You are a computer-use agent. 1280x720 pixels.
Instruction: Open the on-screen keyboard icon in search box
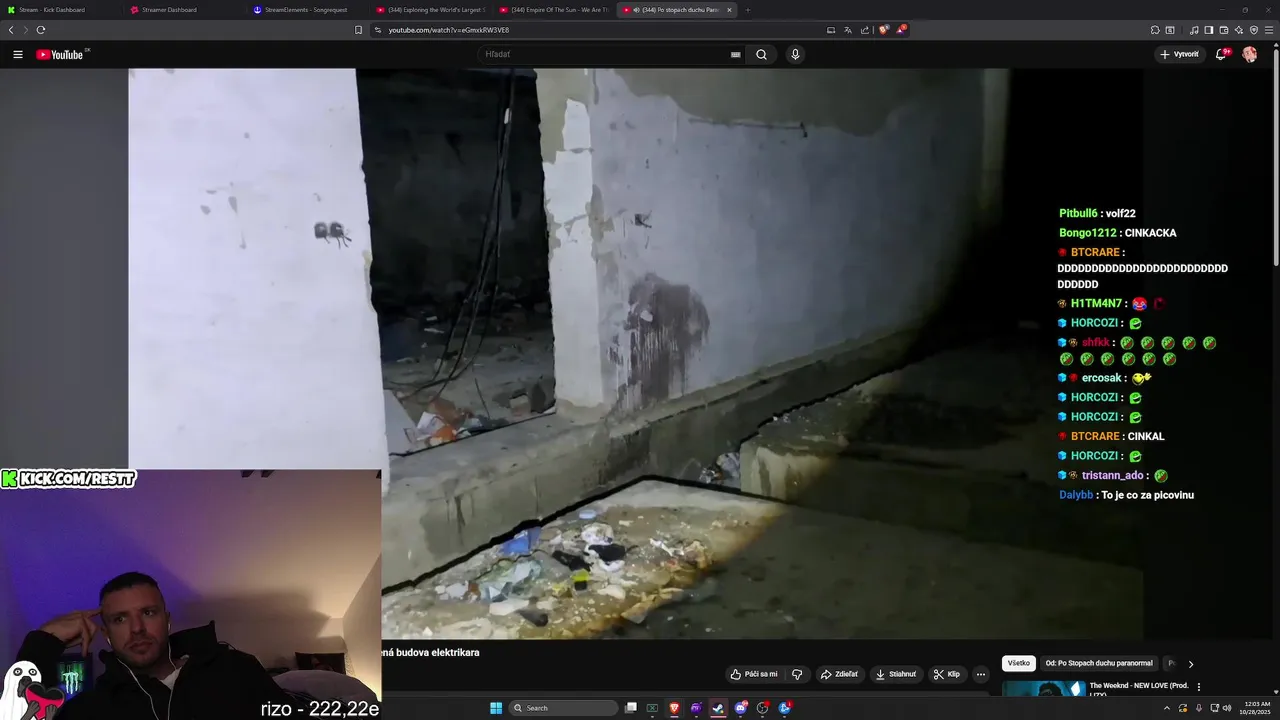pyautogui.click(x=736, y=55)
